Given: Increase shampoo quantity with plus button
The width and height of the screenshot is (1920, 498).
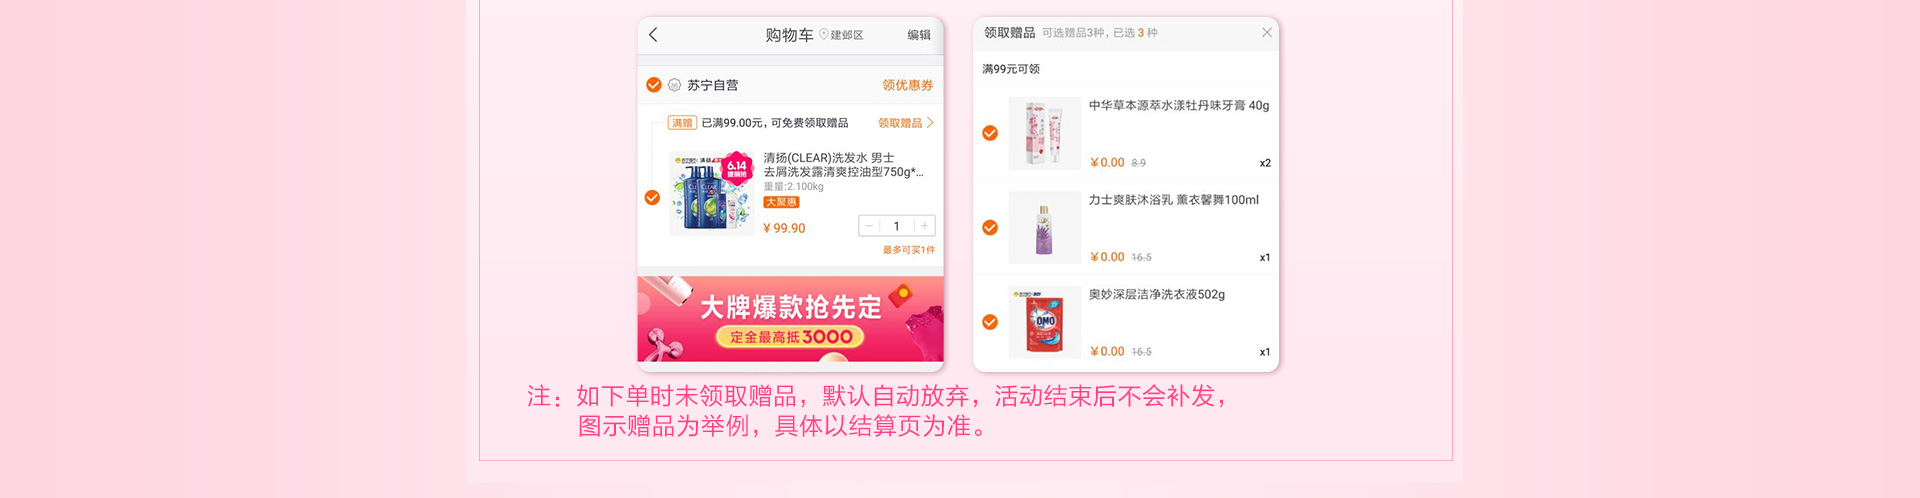Looking at the screenshot, I should 925,226.
